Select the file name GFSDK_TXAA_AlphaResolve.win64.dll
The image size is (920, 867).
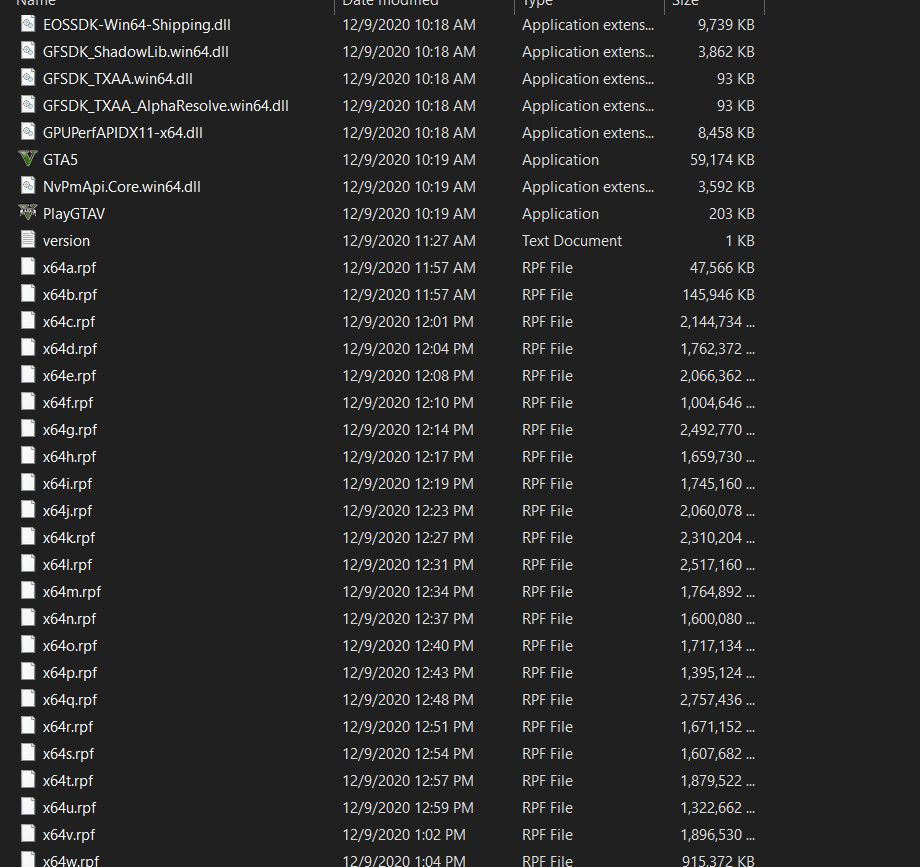[165, 106]
